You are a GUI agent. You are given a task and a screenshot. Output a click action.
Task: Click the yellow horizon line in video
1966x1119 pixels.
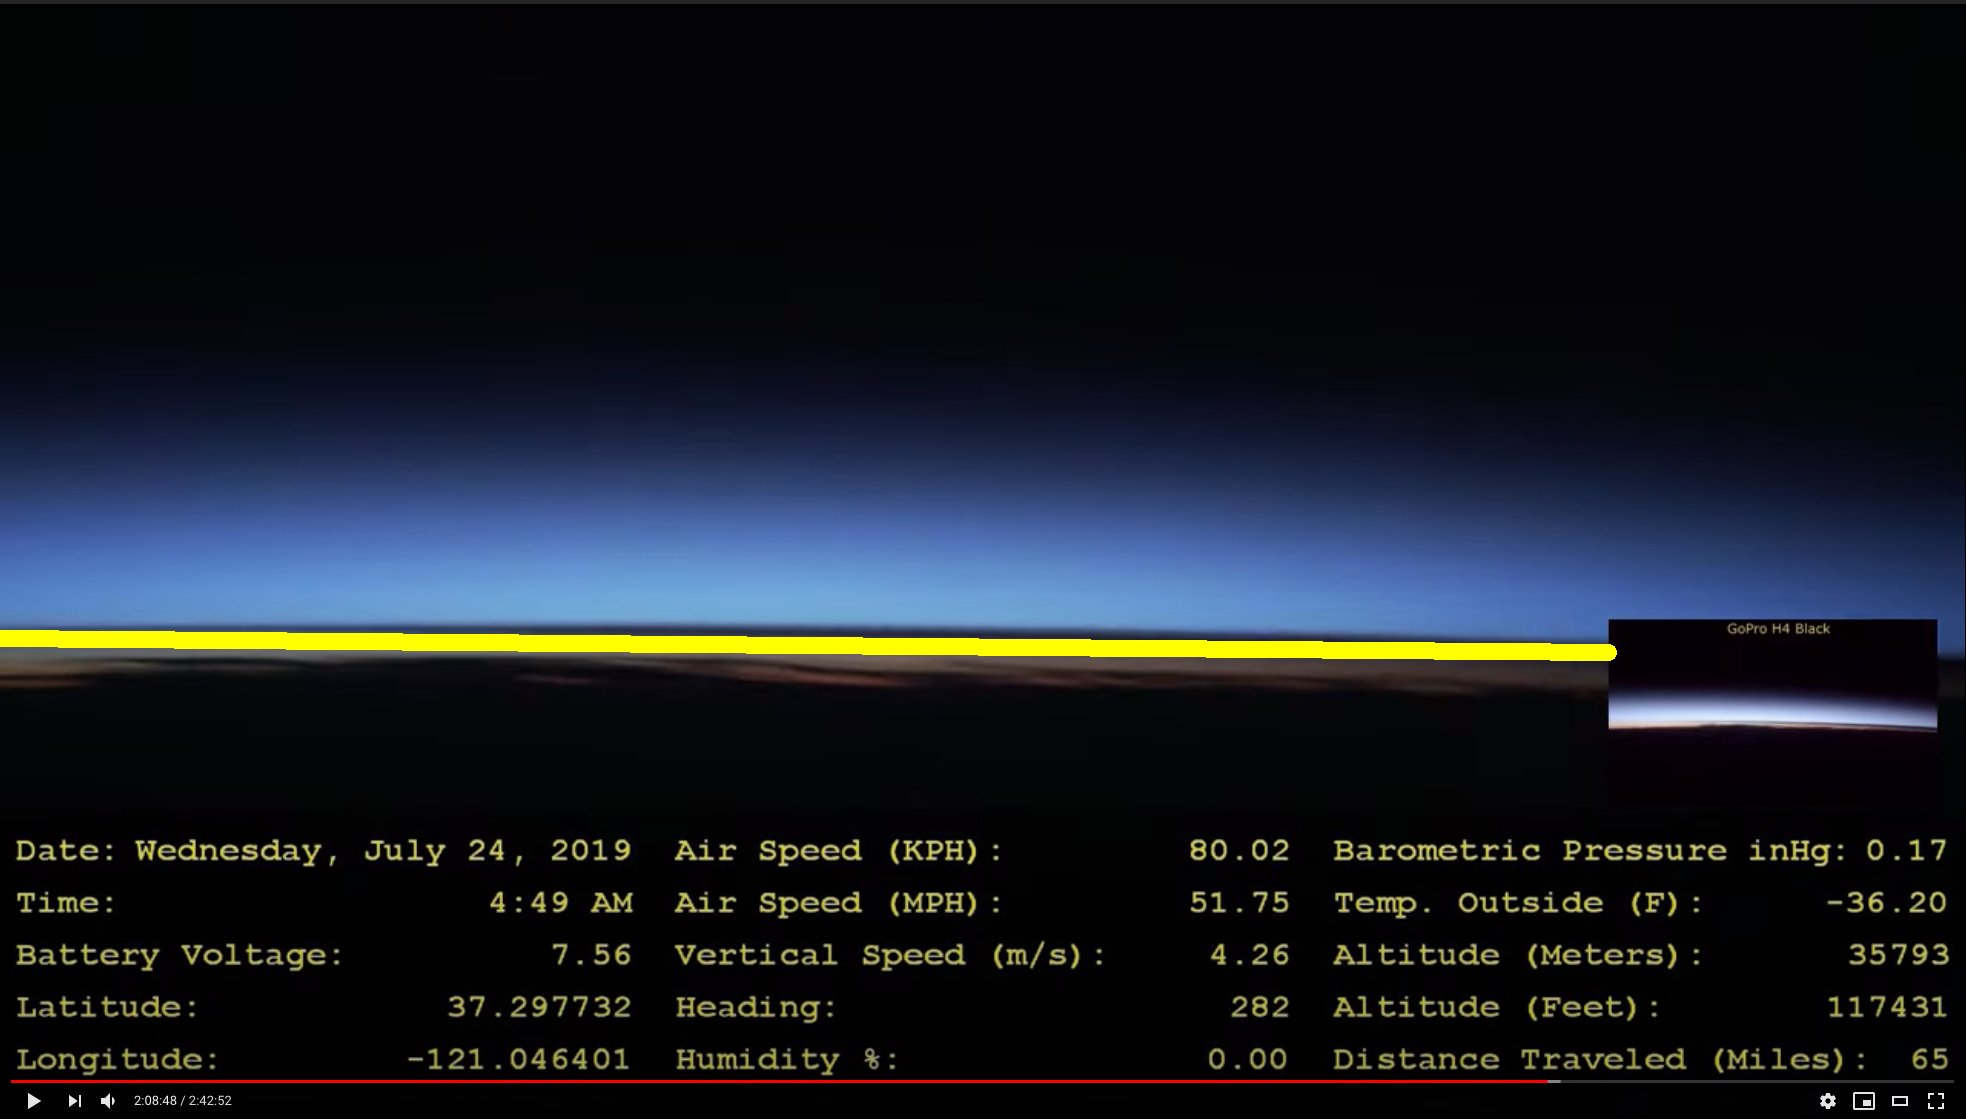point(800,645)
